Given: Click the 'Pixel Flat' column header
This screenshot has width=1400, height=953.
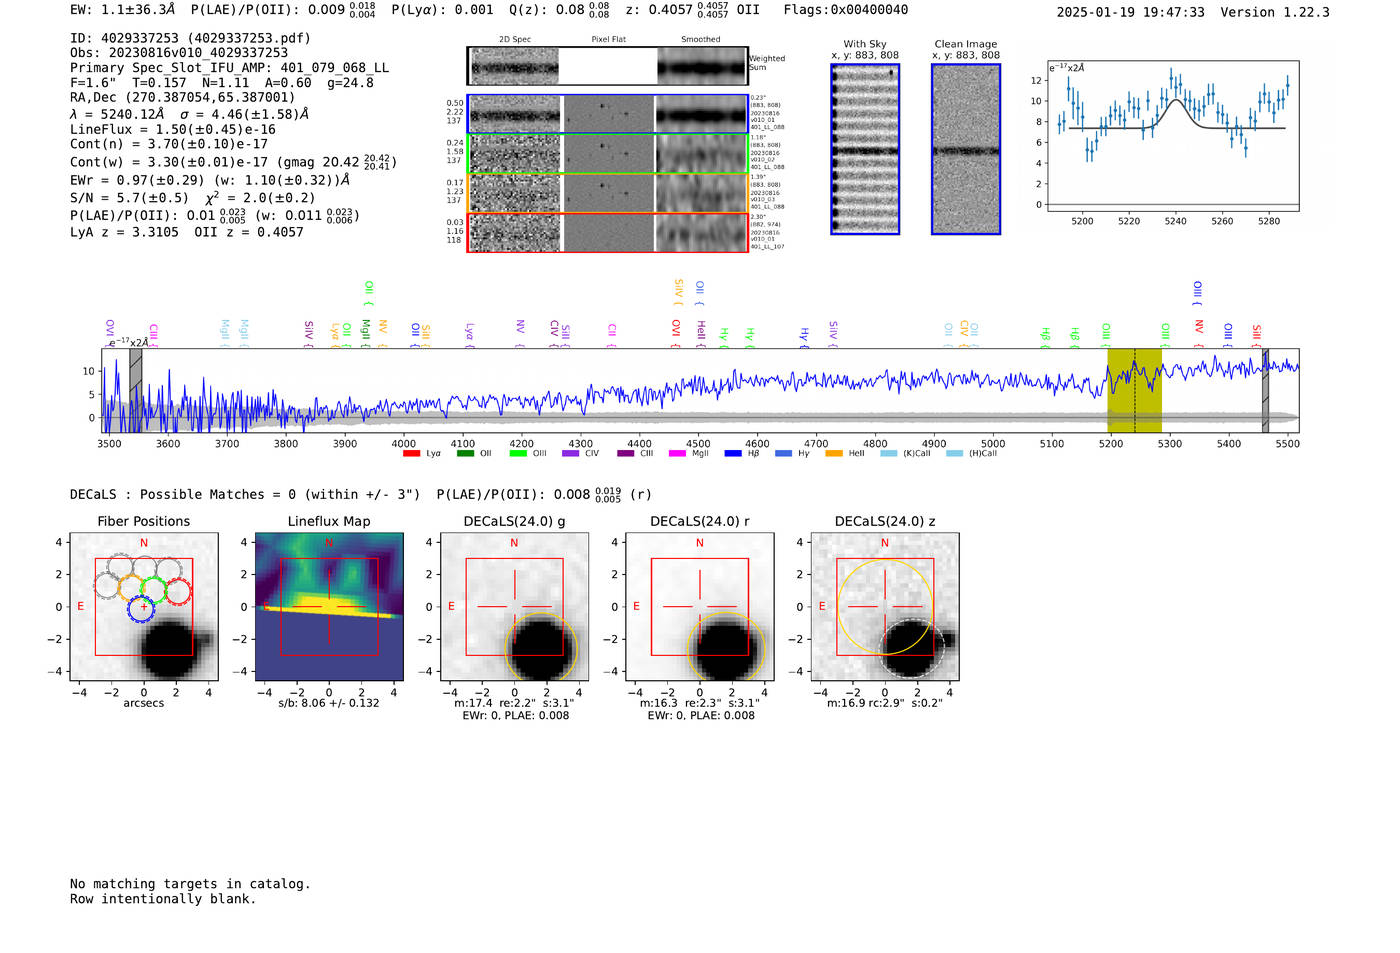Looking at the screenshot, I should [x=608, y=40].
